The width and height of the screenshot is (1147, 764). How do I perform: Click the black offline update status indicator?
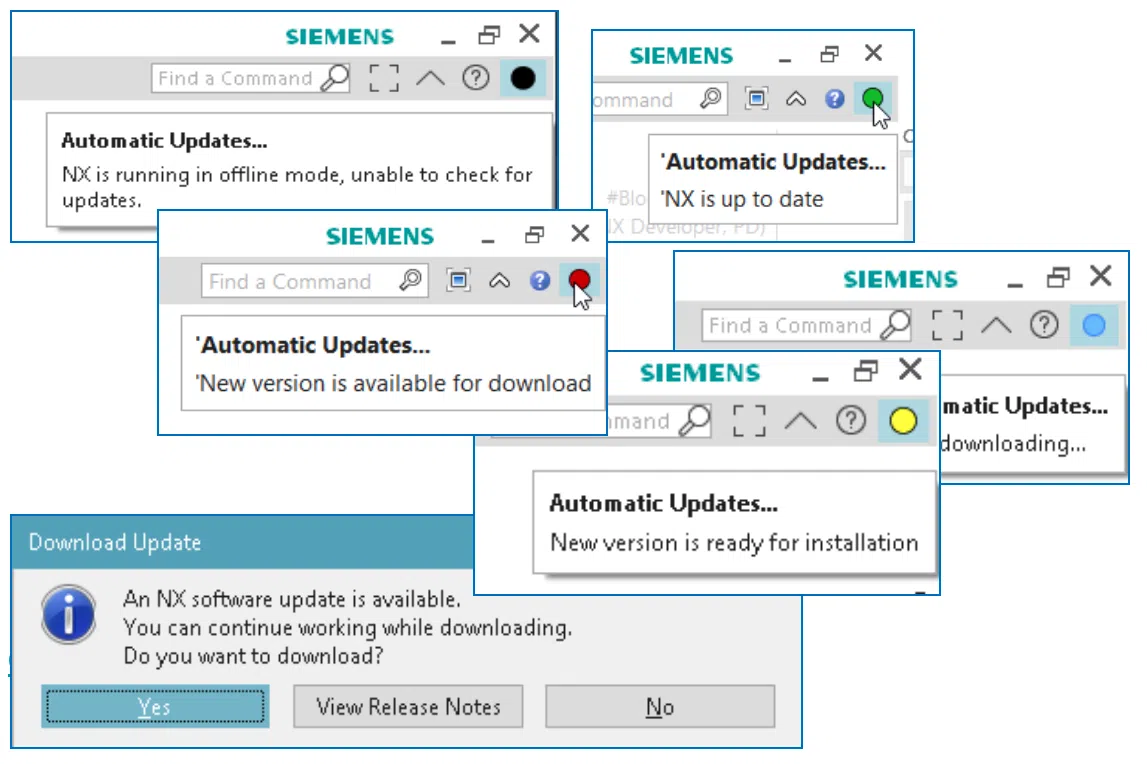pyautogui.click(x=522, y=78)
